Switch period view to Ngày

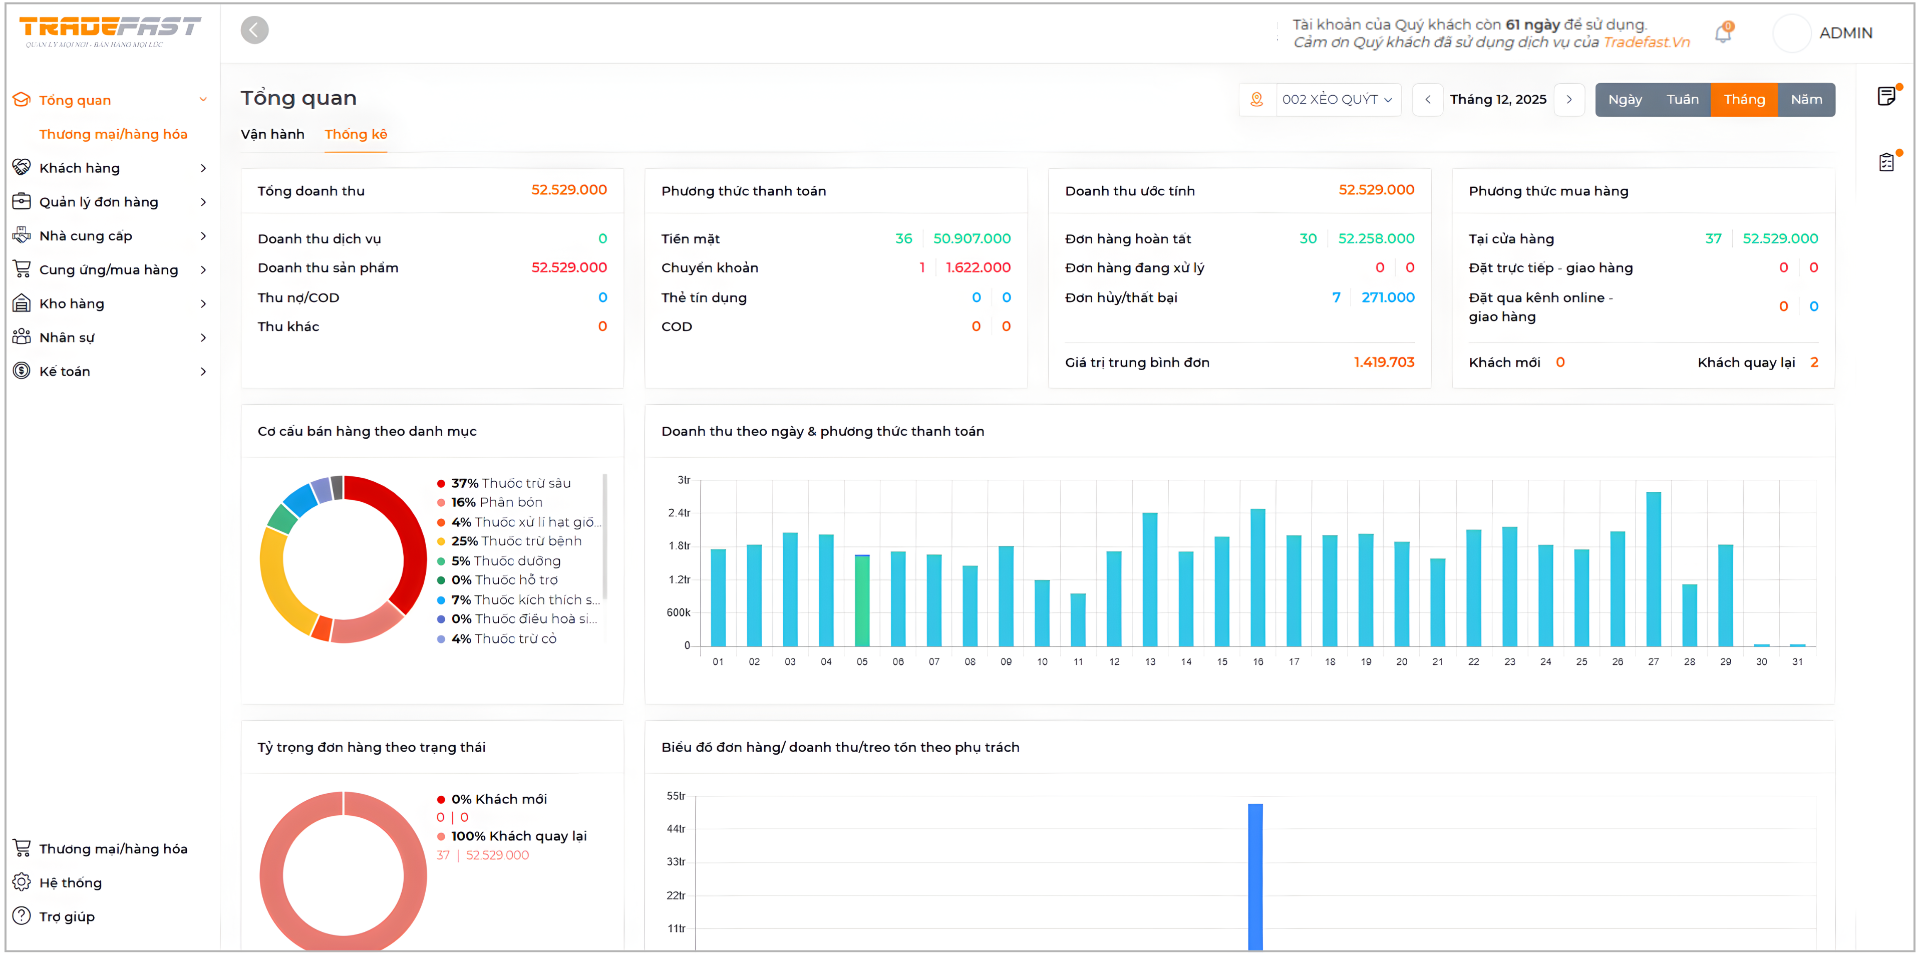pyautogui.click(x=1624, y=100)
